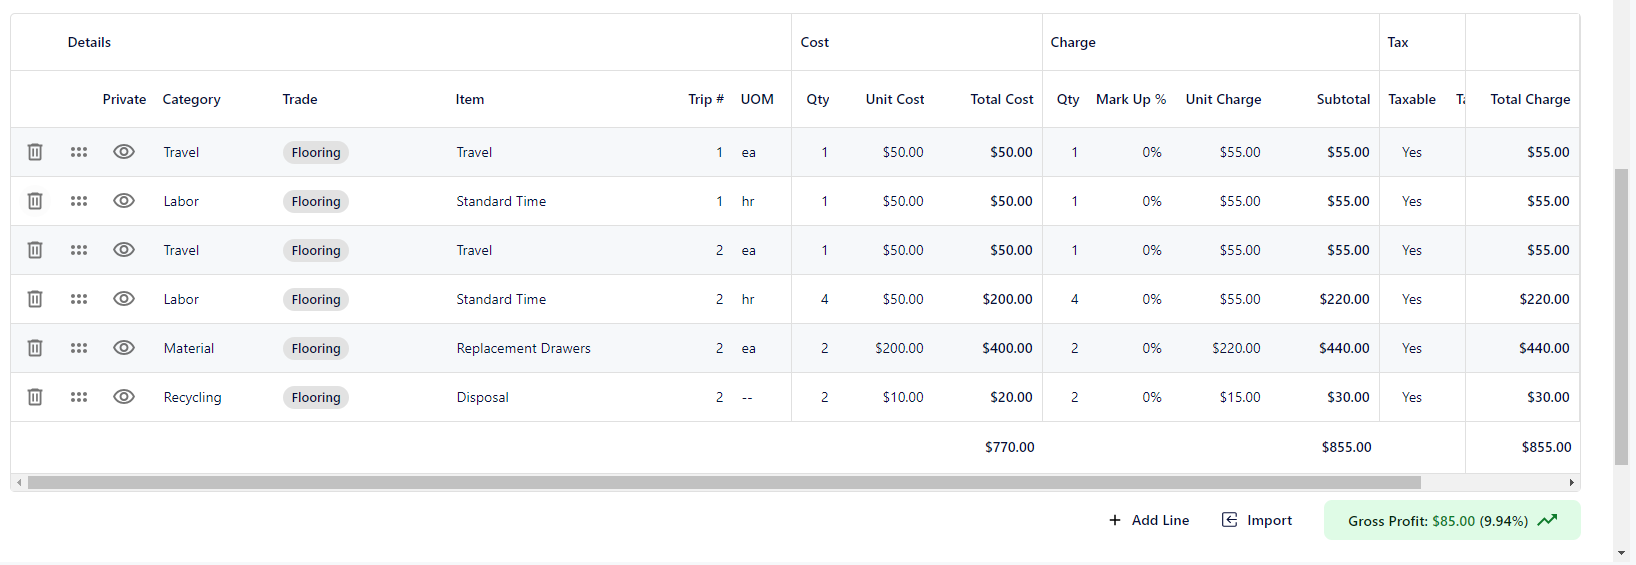Toggle private eye on Recycling row
The height and width of the screenshot is (565, 1636).
(x=124, y=397)
